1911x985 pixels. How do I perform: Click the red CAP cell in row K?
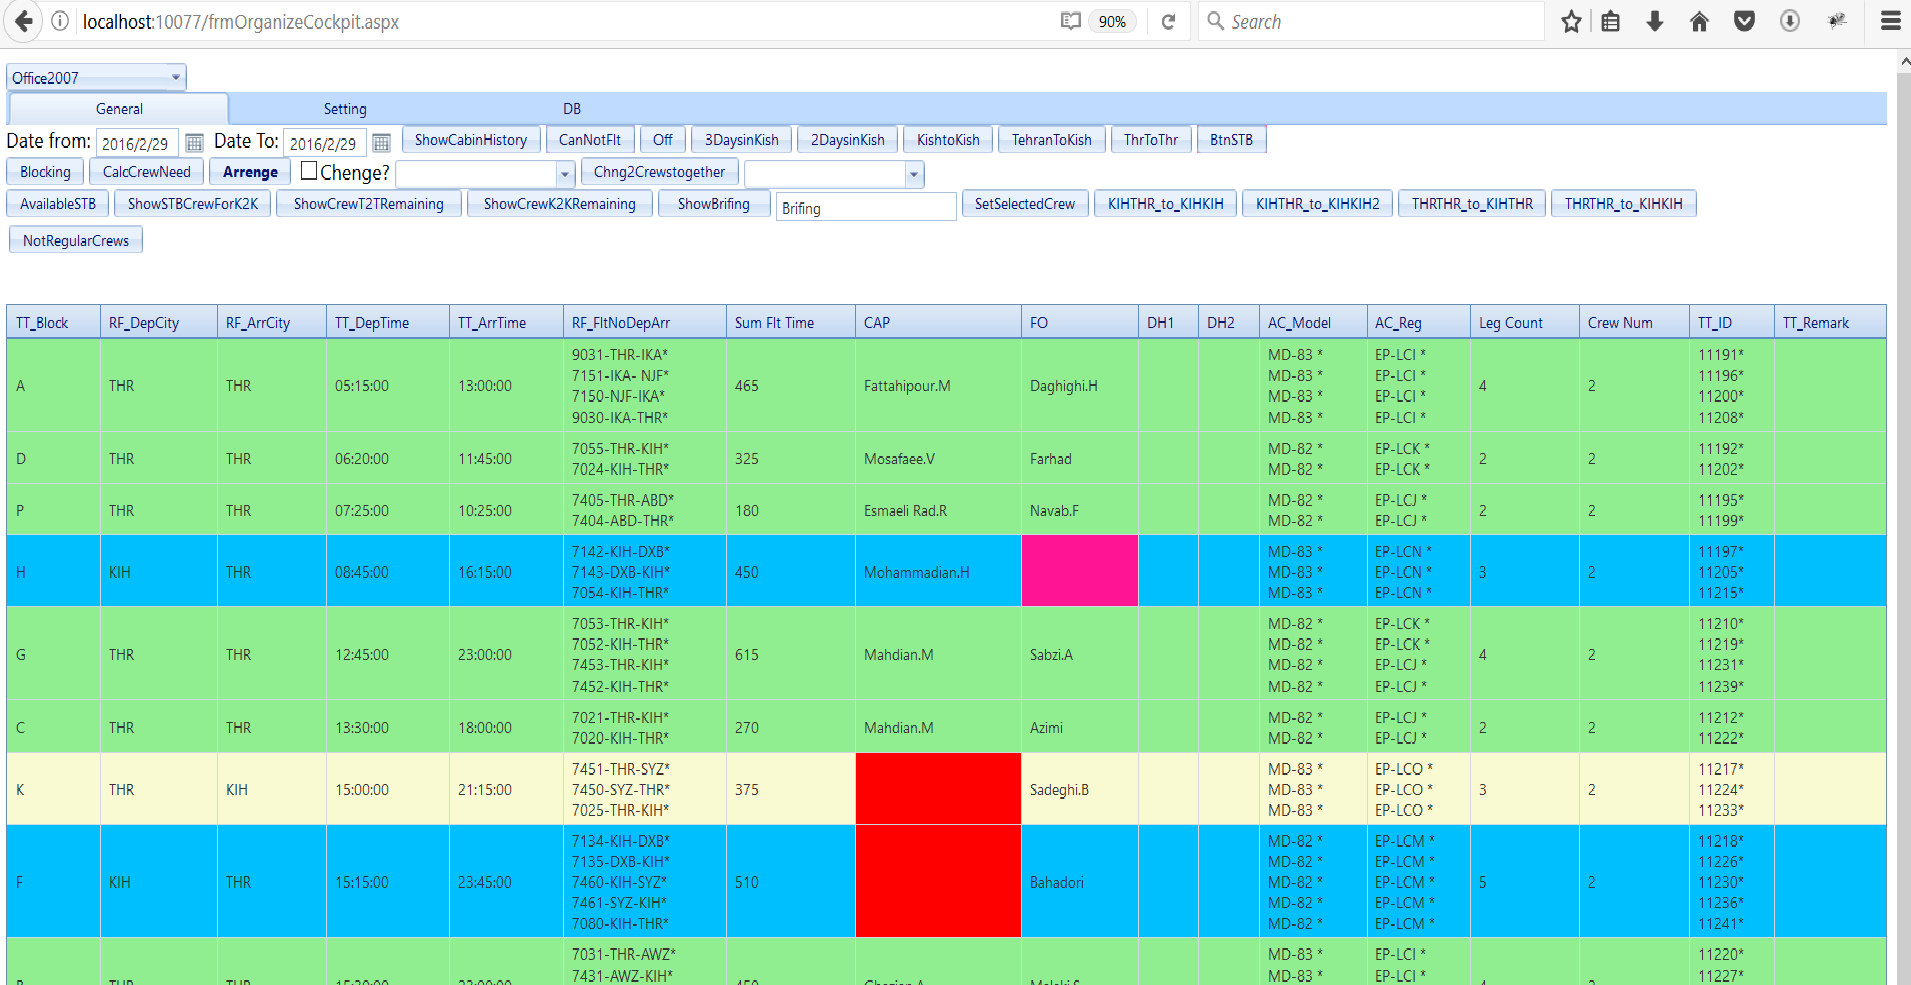pyautogui.click(x=938, y=789)
